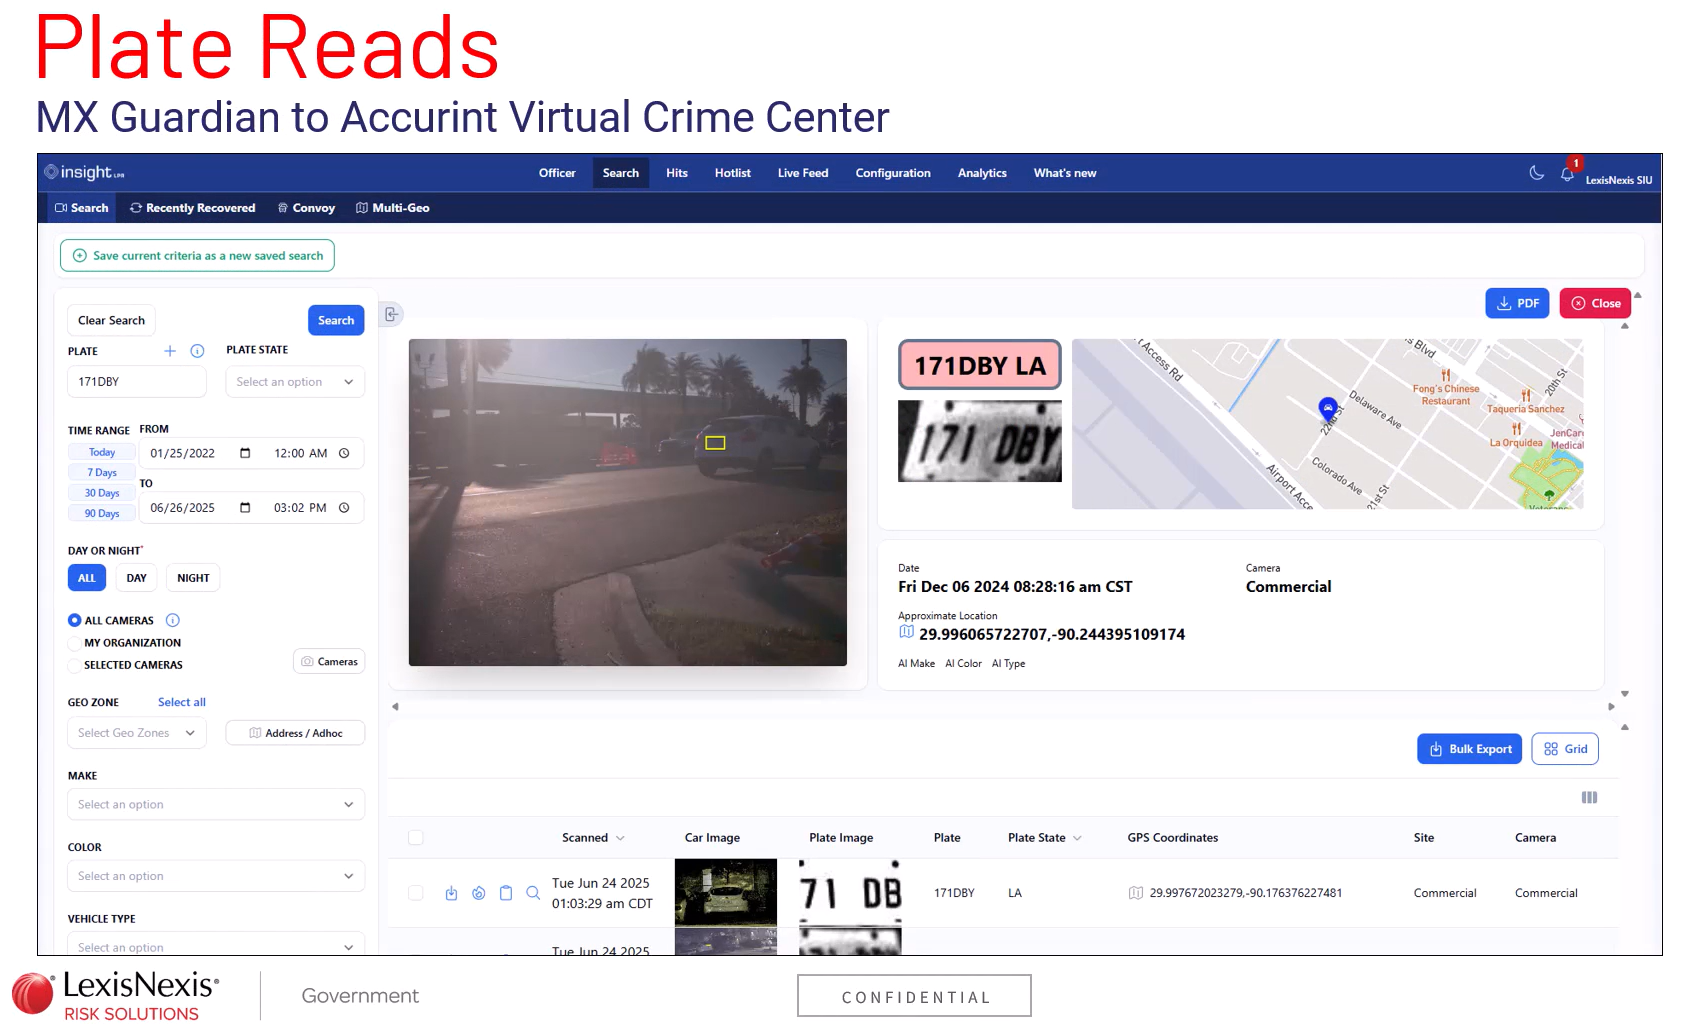Sort by Scanned column chevron
This screenshot has height=1027, width=1705.
click(620, 838)
